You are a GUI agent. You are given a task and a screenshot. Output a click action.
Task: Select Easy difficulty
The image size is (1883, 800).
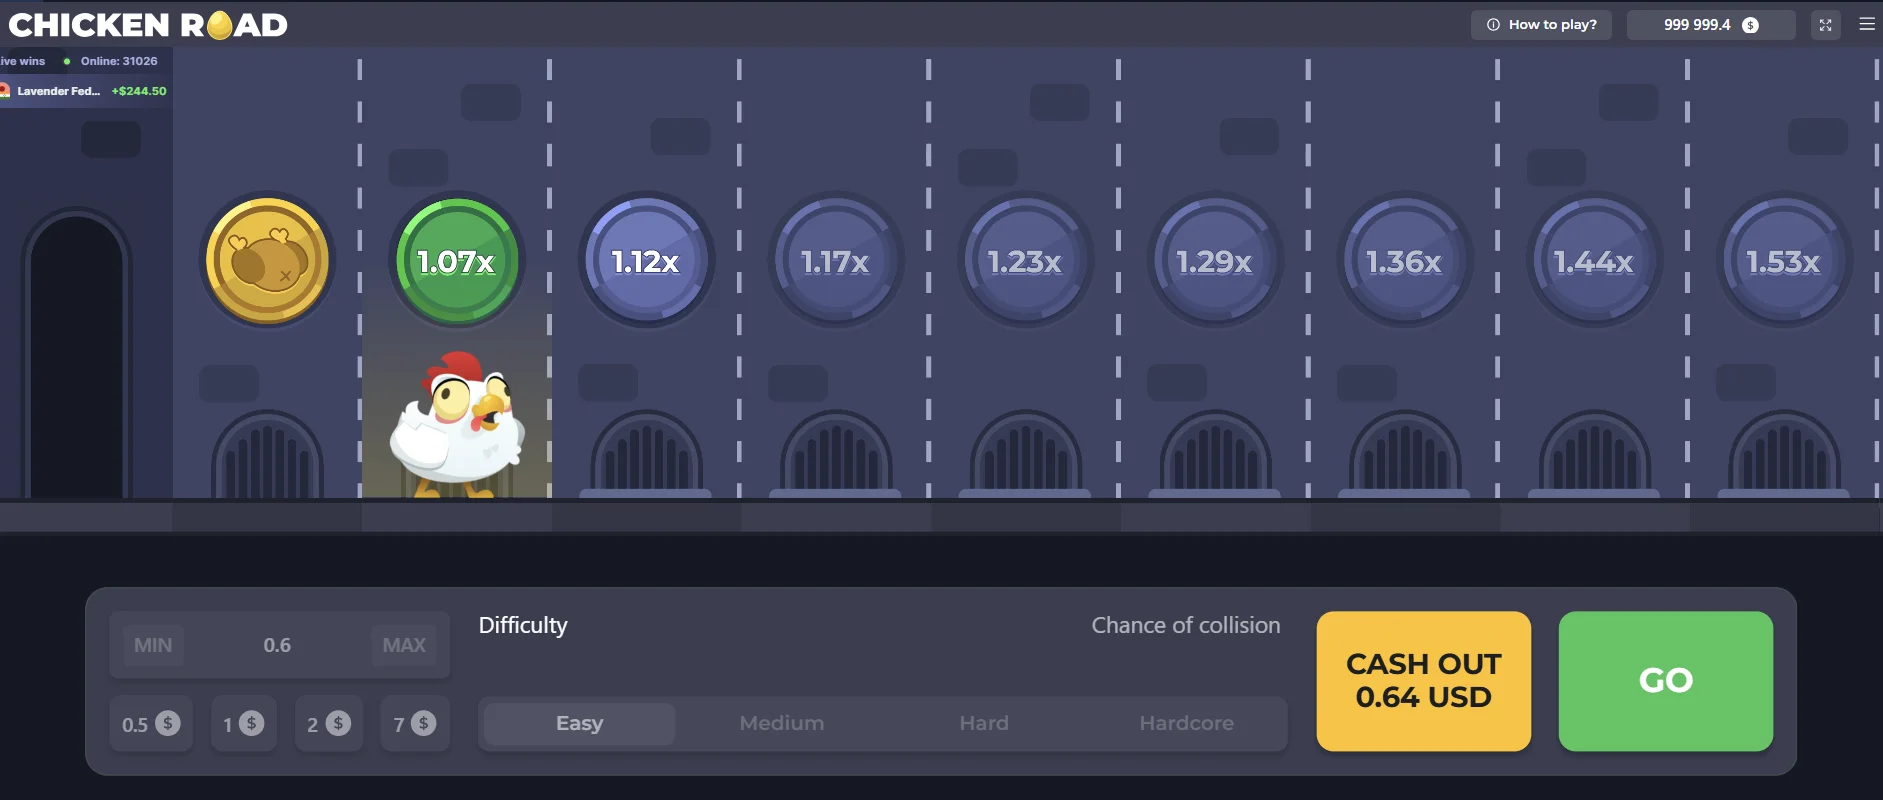580,723
